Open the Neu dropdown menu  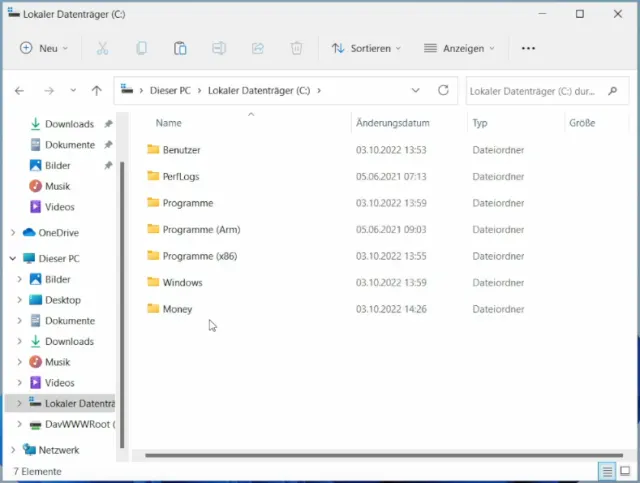[44, 48]
